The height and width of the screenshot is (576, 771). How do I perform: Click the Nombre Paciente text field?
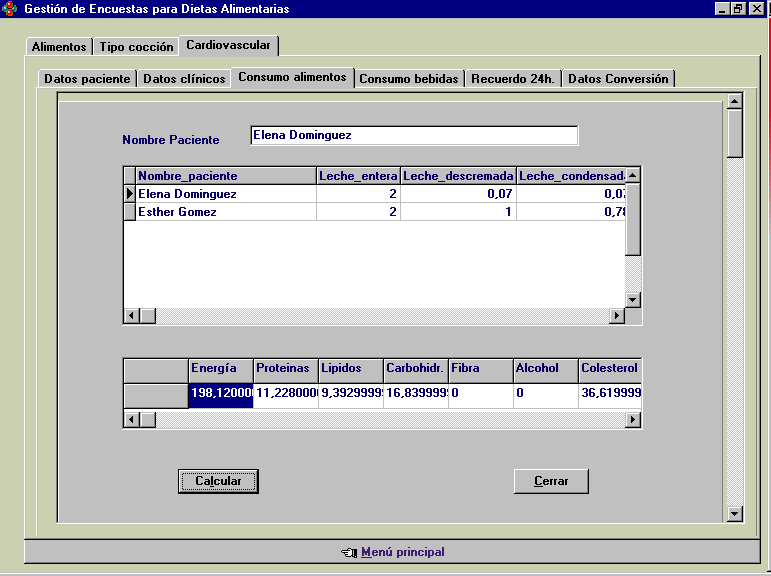click(413, 135)
